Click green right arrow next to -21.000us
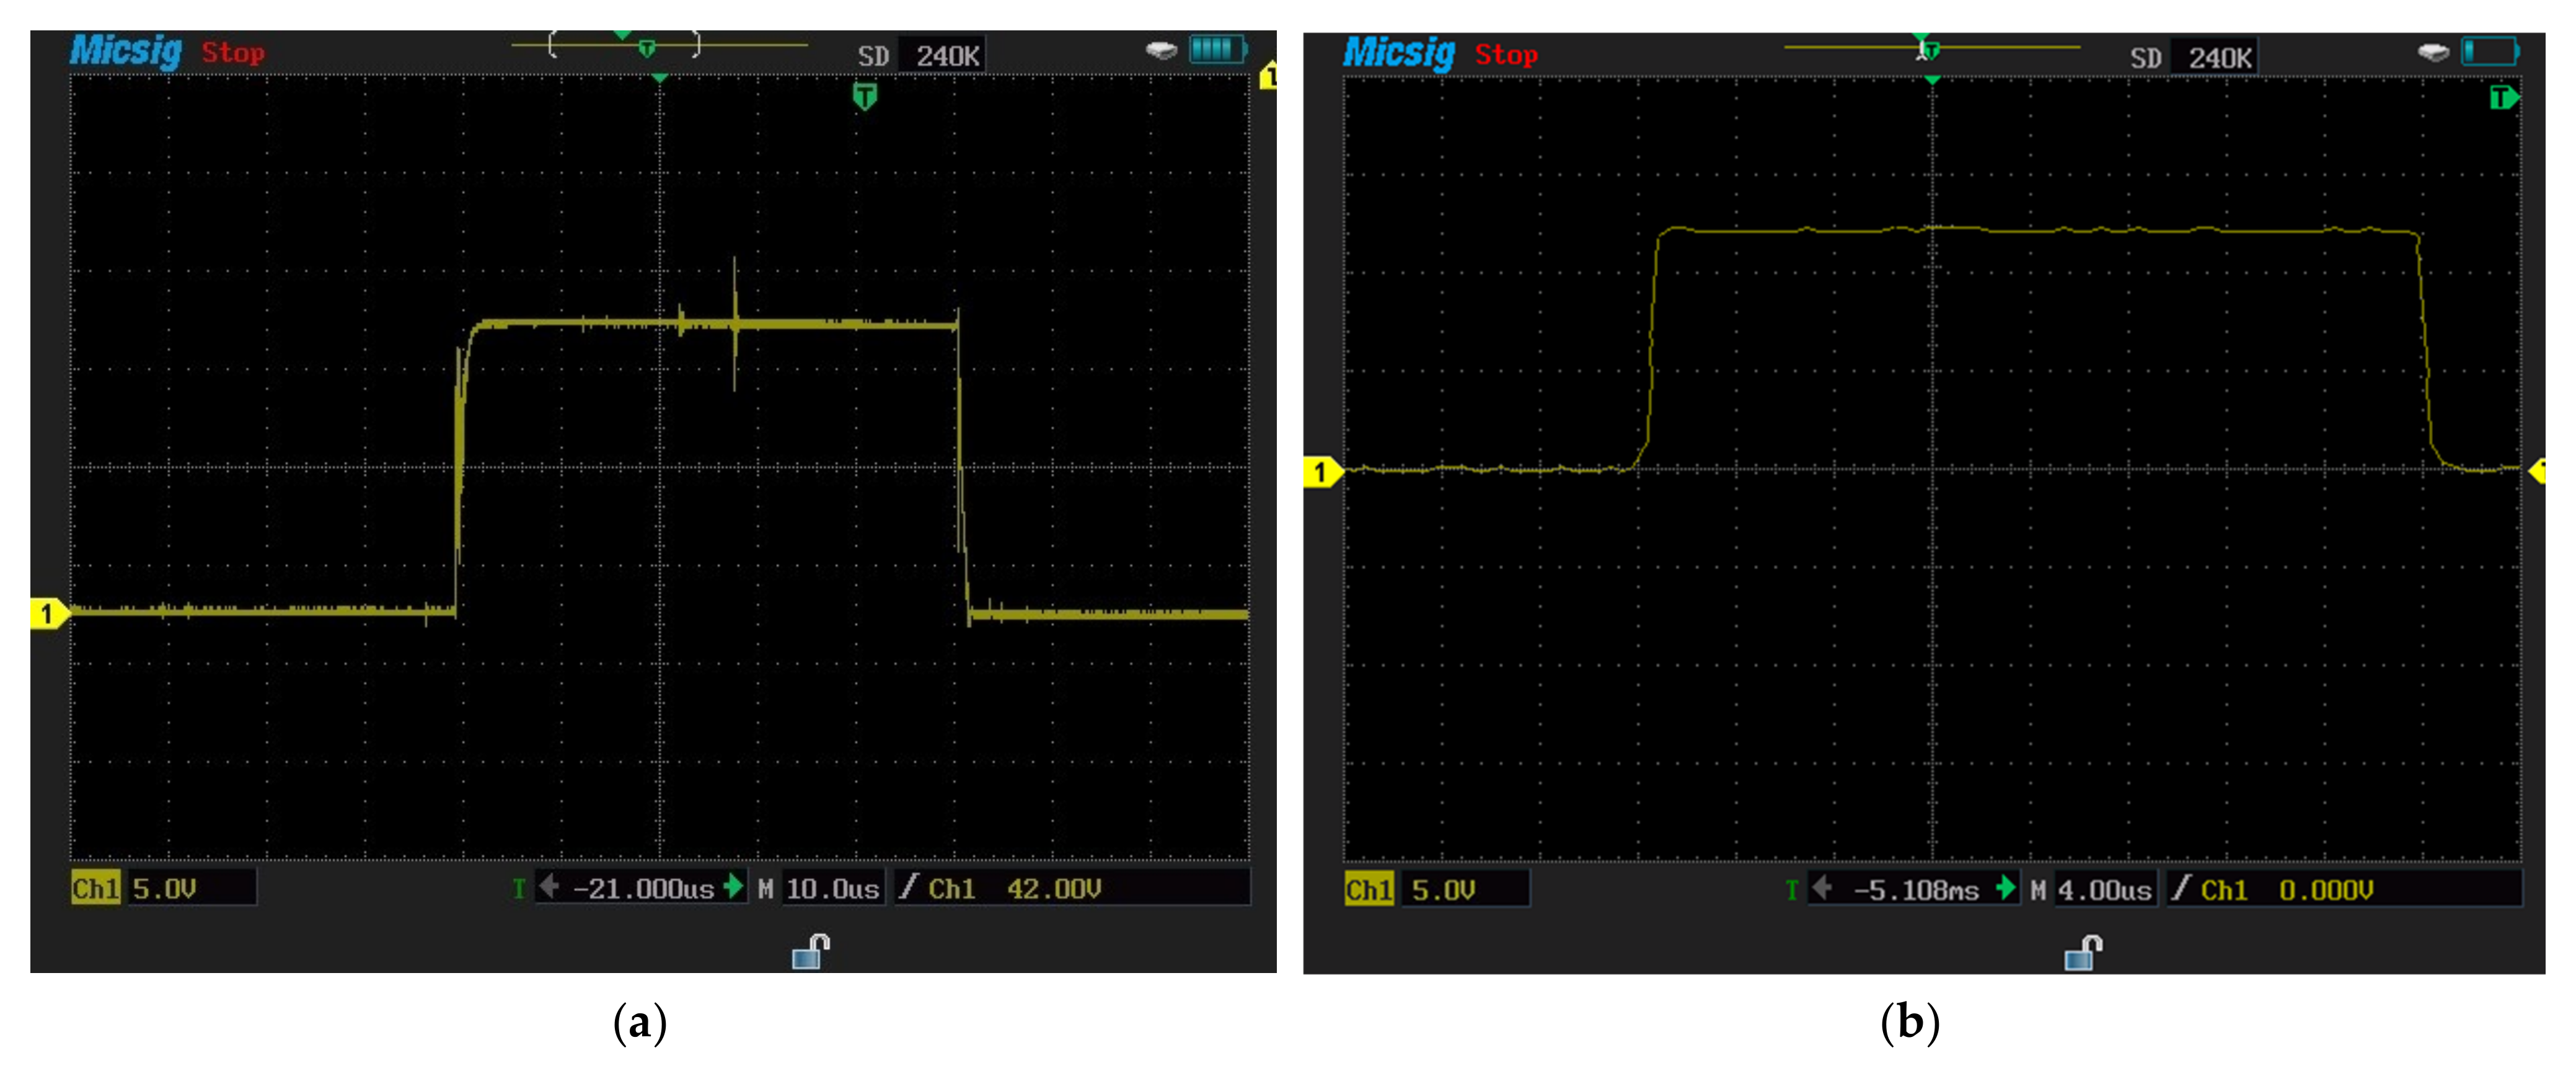 (x=734, y=886)
